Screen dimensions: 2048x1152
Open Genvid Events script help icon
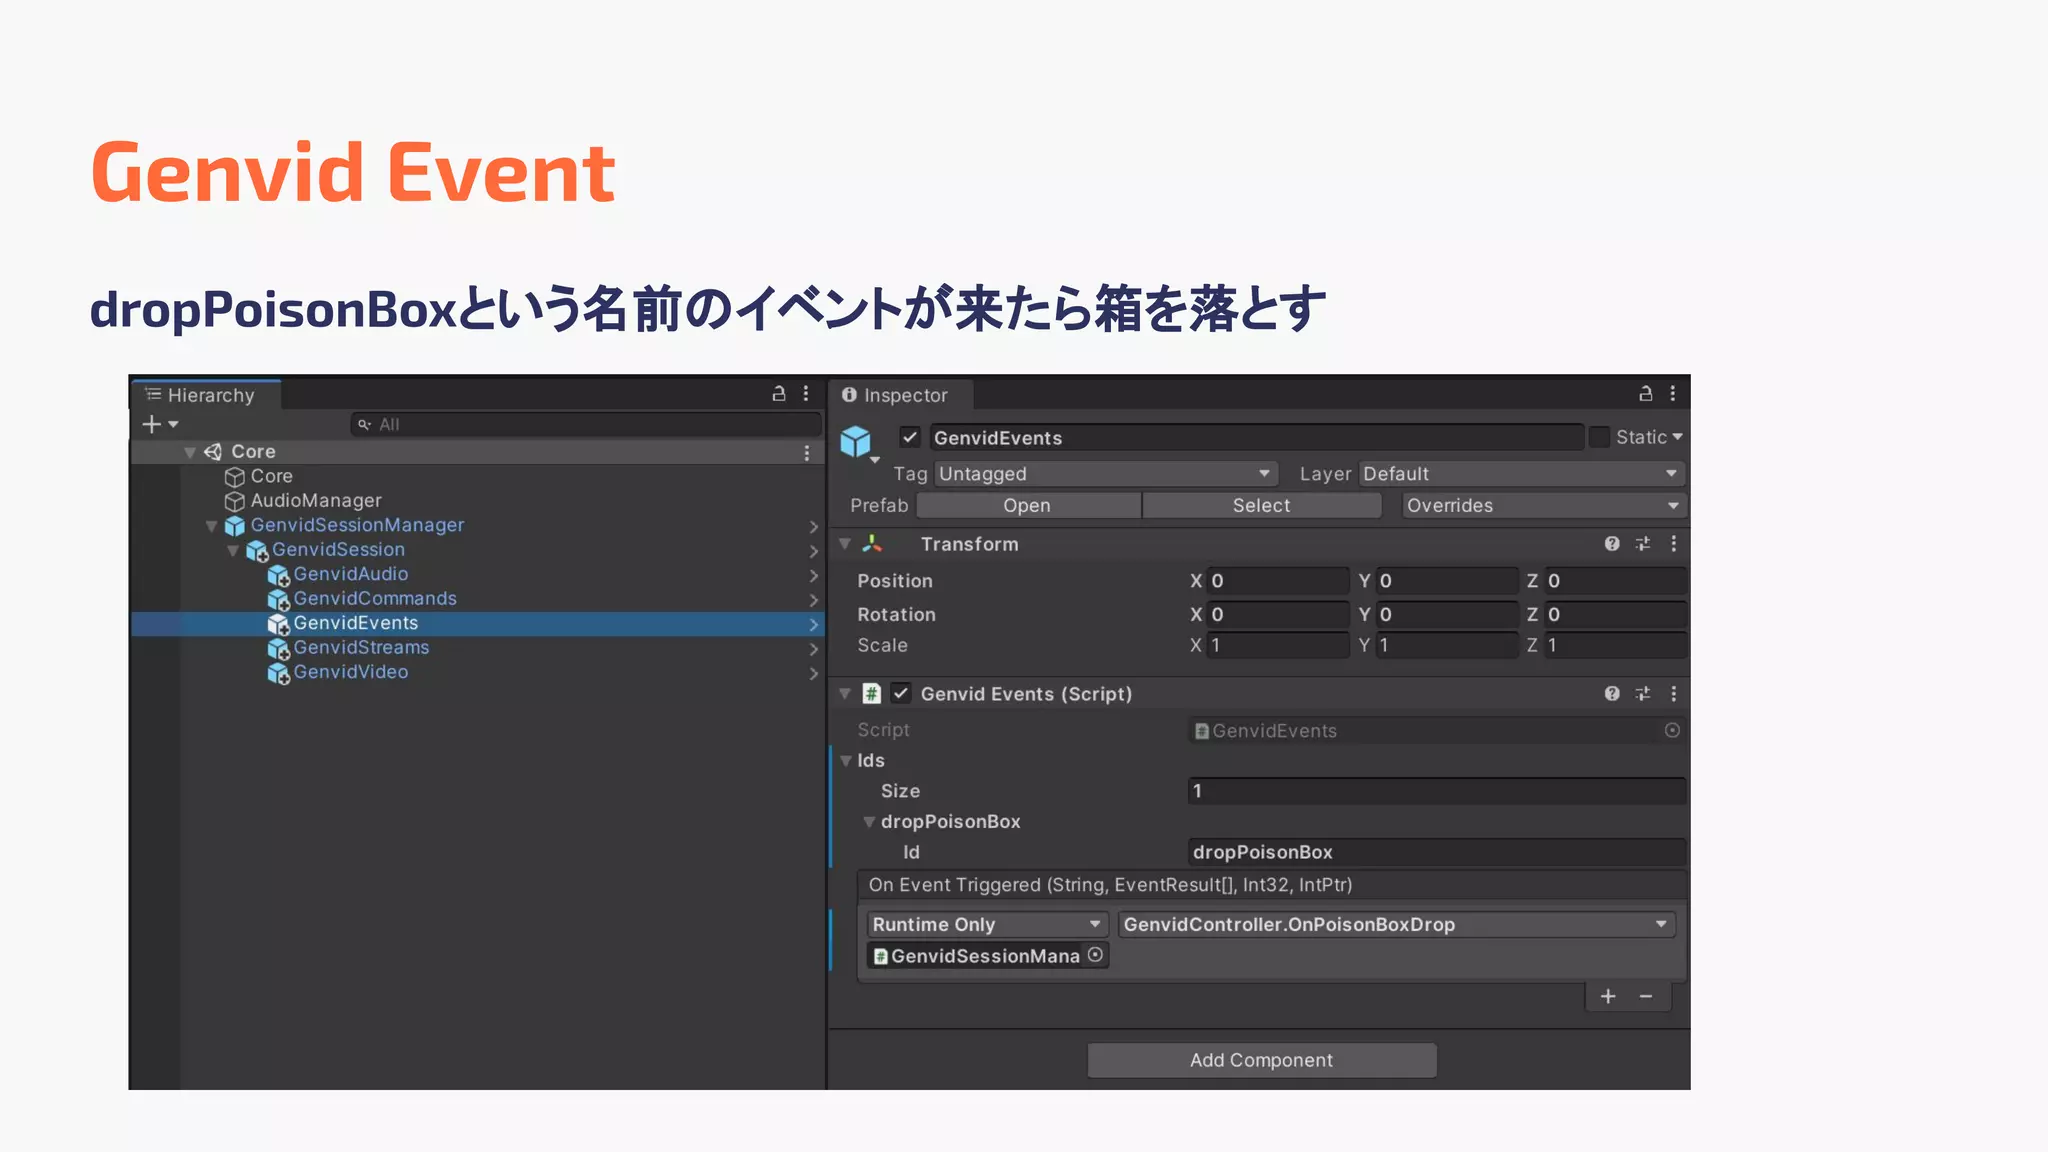point(1612,694)
